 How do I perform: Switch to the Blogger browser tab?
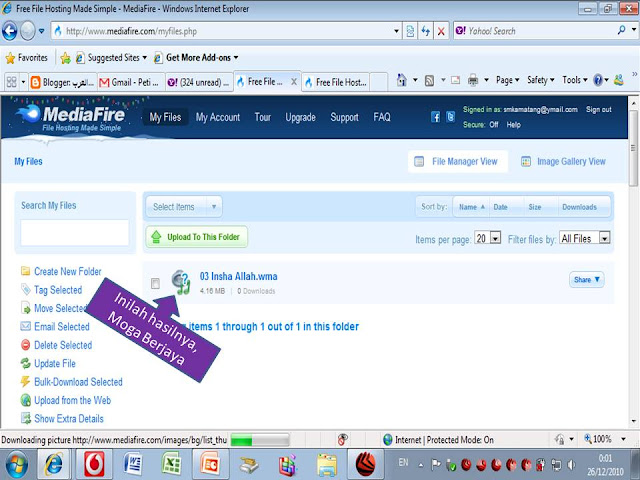[x=63, y=82]
